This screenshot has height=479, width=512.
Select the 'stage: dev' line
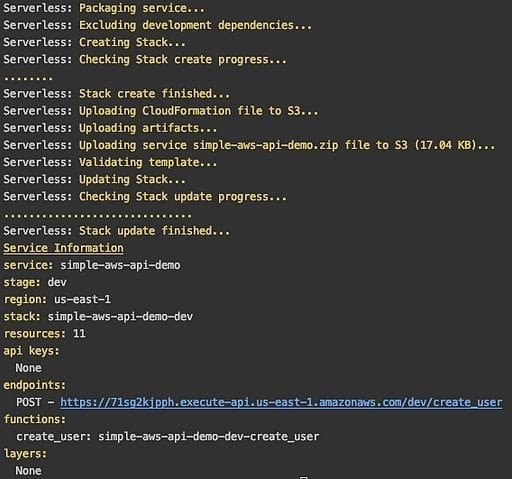(x=35, y=282)
